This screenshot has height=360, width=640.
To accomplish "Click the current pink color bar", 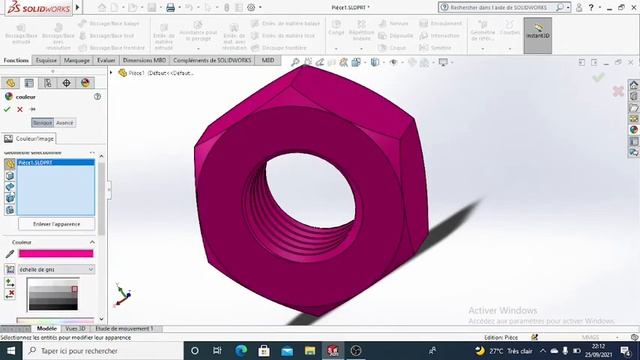I will [x=56, y=254].
